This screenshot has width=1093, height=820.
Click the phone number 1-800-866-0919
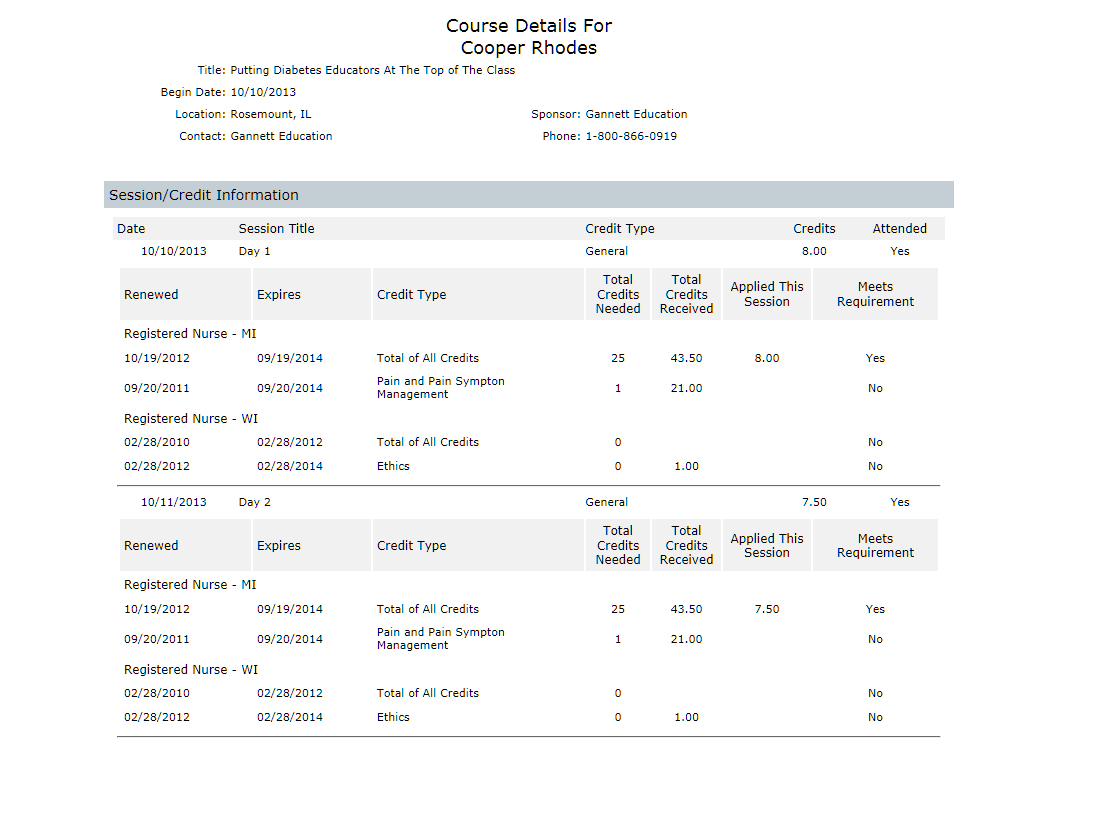click(x=631, y=136)
